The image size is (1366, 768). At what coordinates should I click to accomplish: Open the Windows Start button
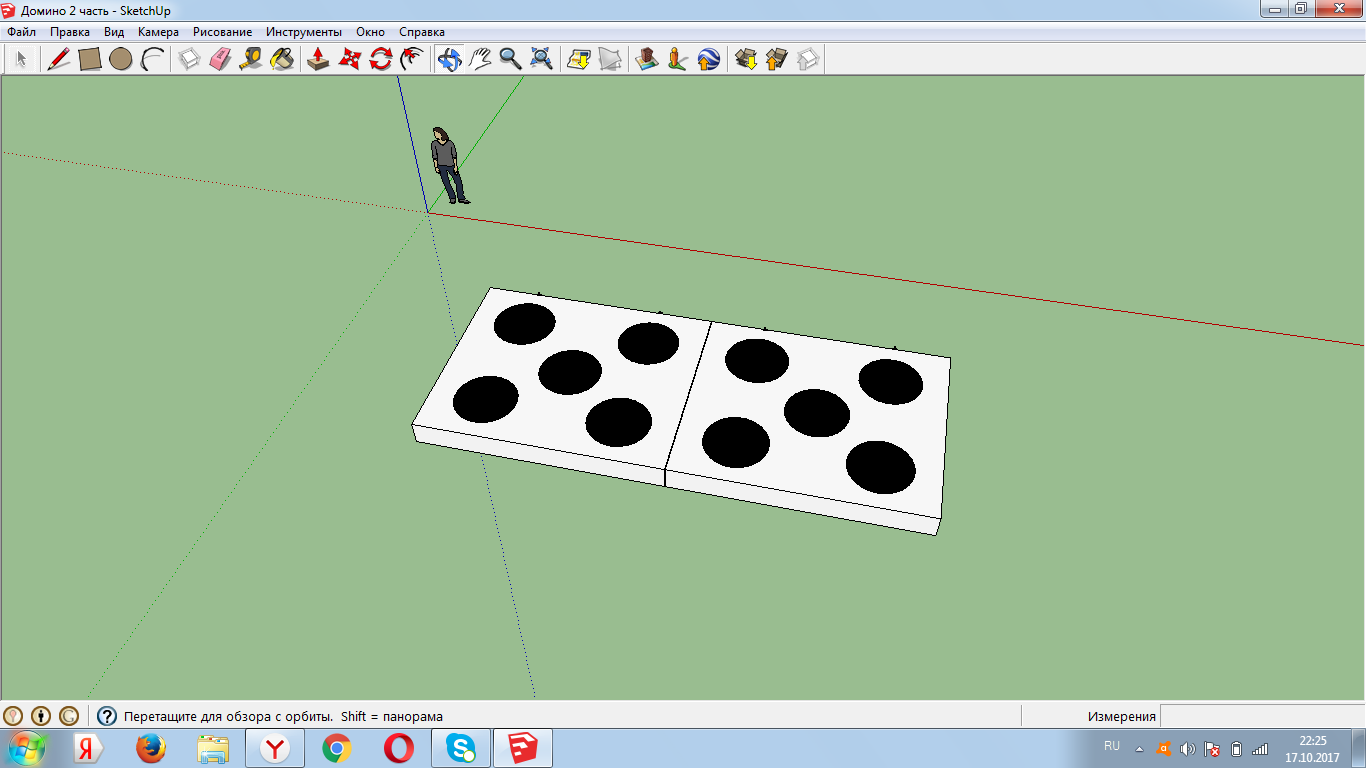(27, 748)
